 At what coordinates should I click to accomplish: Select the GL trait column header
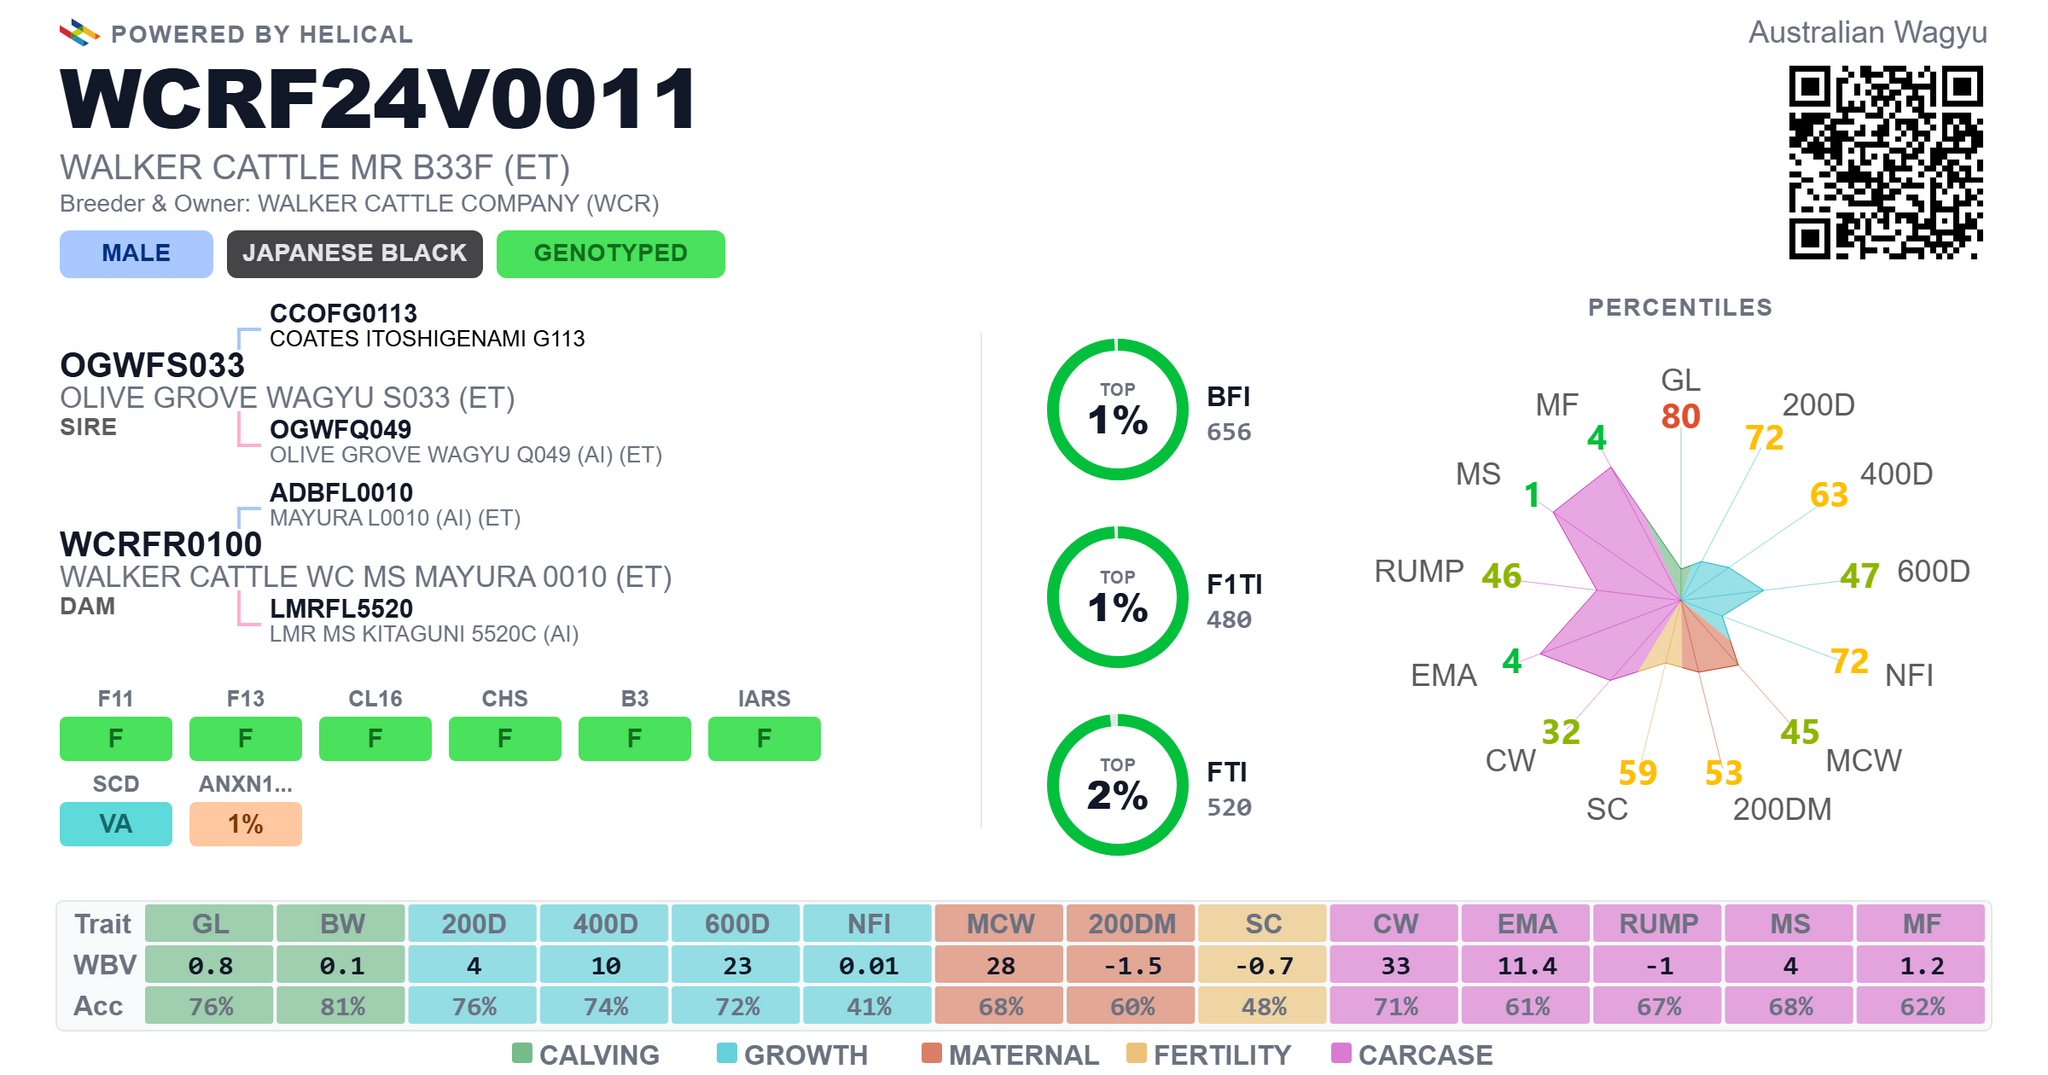209,923
